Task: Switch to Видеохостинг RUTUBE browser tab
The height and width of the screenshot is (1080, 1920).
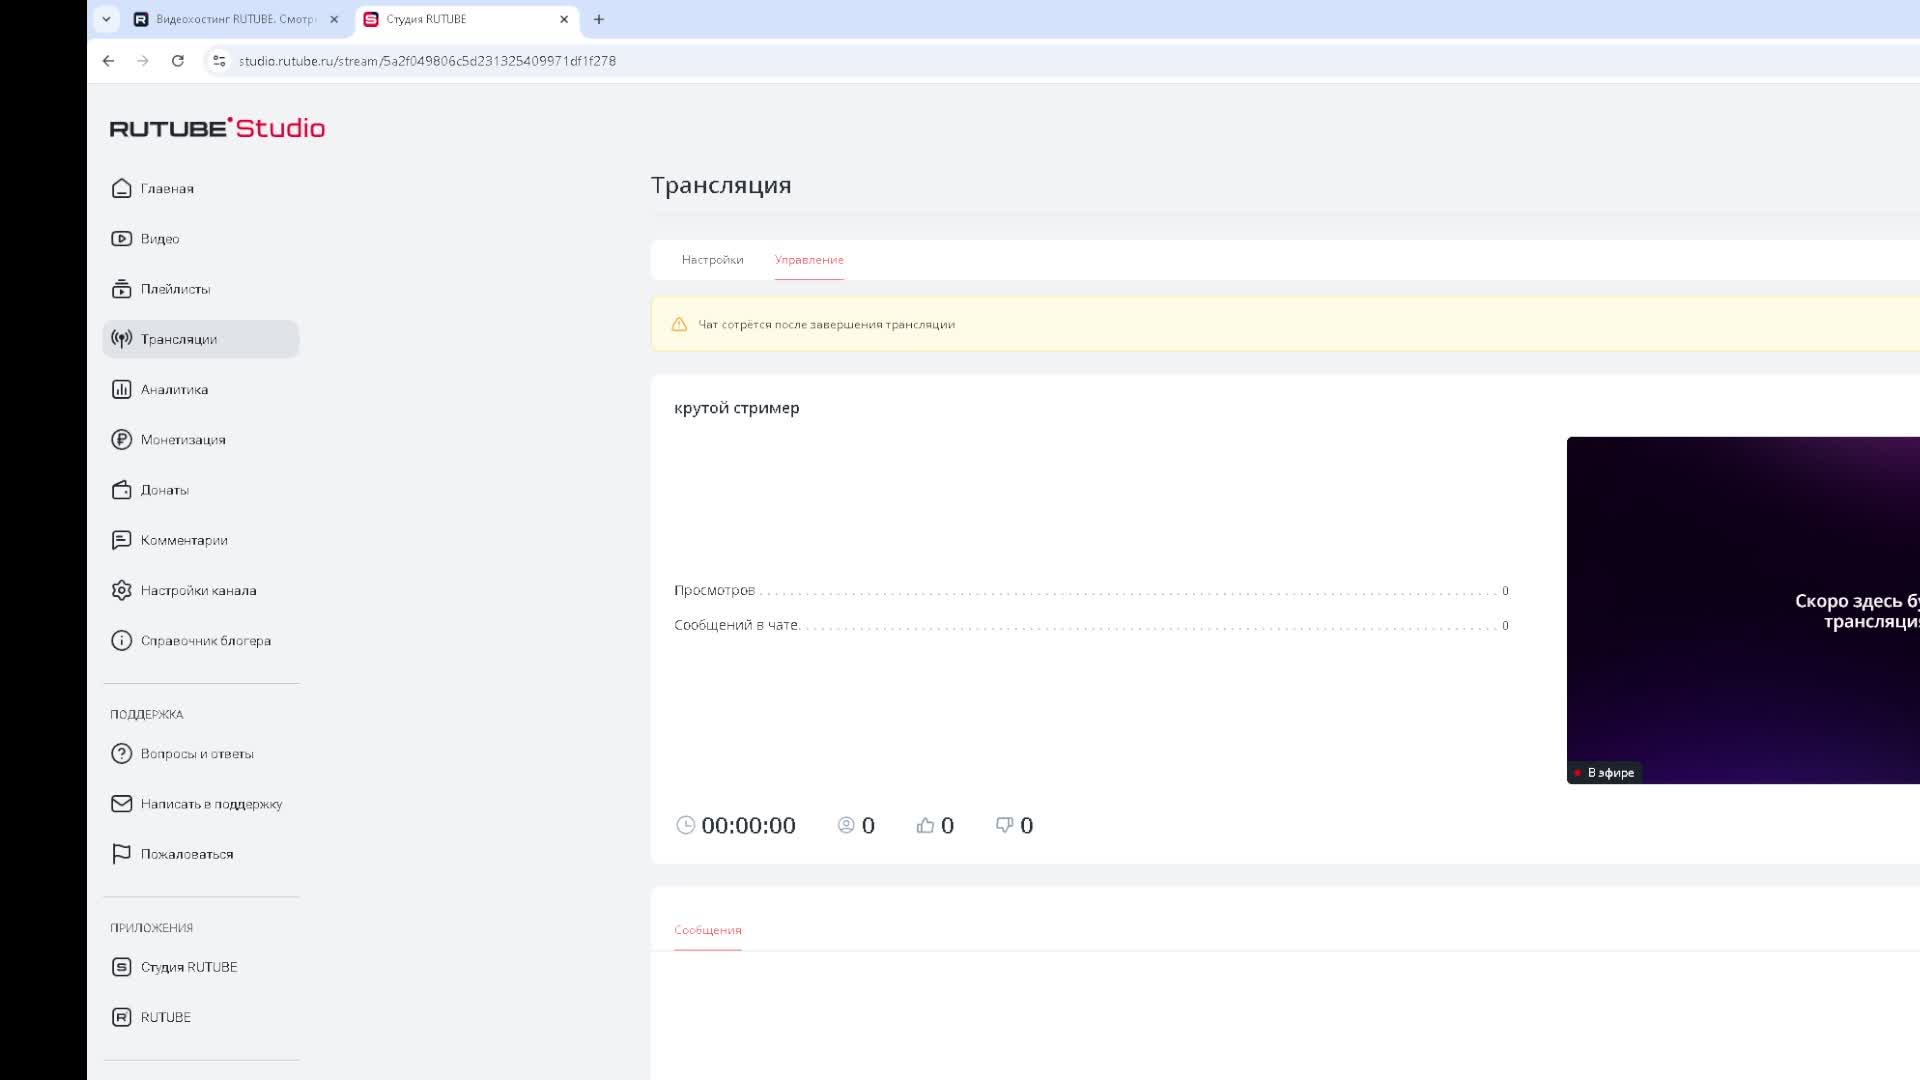Action: (236, 19)
